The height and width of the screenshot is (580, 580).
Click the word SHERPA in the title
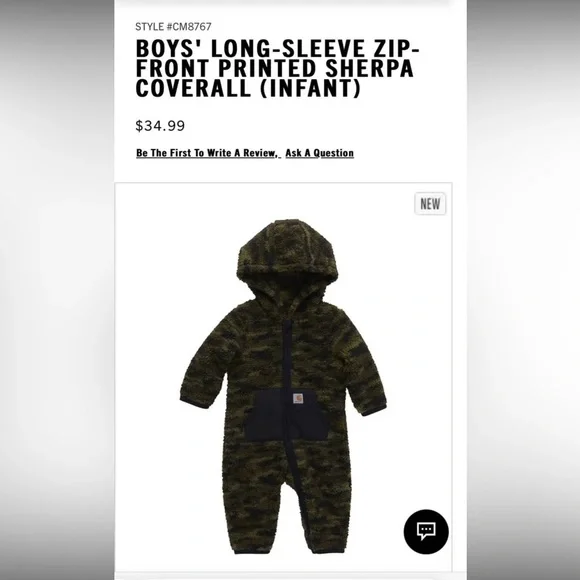tap(369, 68)
